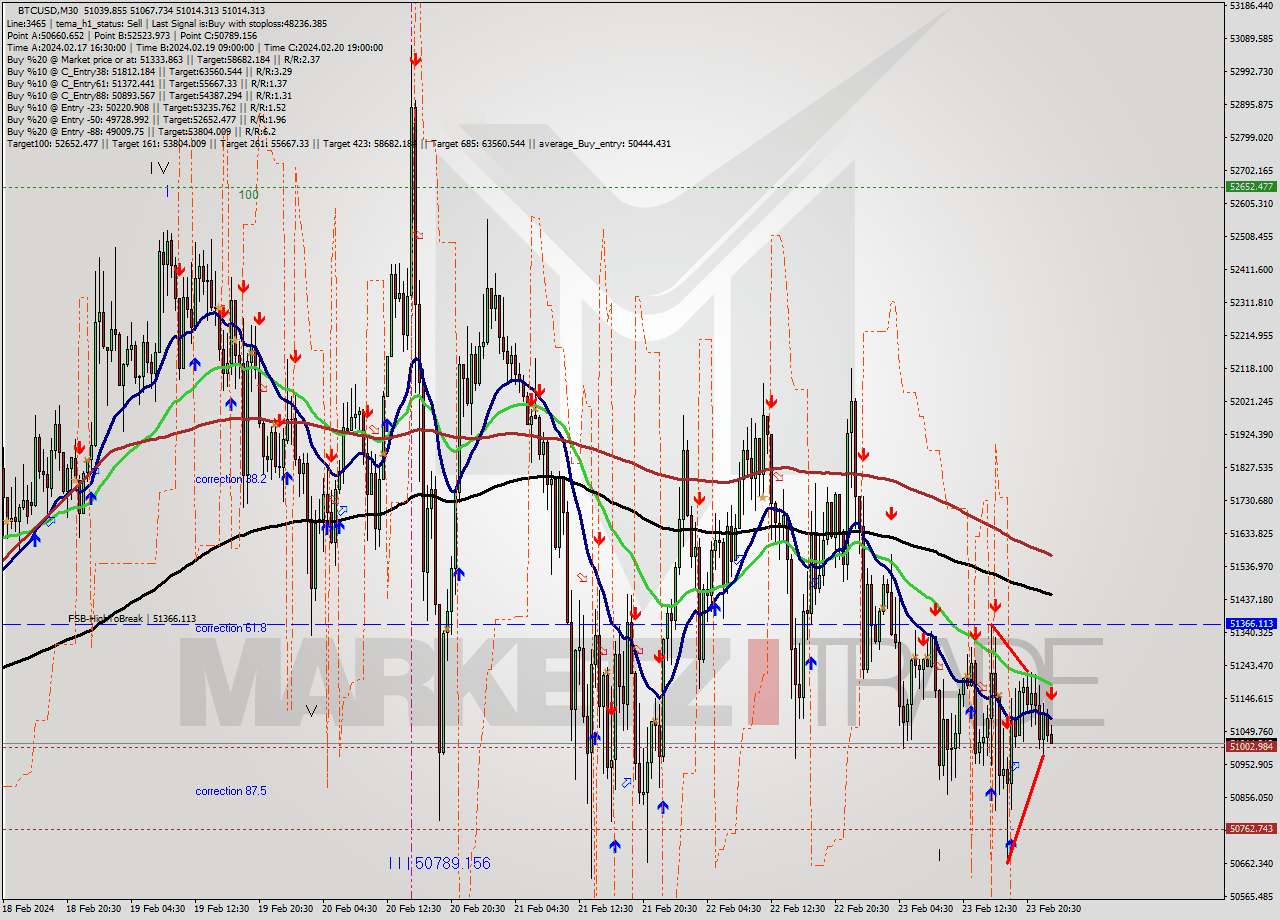
Task: Click the green '100' level label
Action: 248,194
